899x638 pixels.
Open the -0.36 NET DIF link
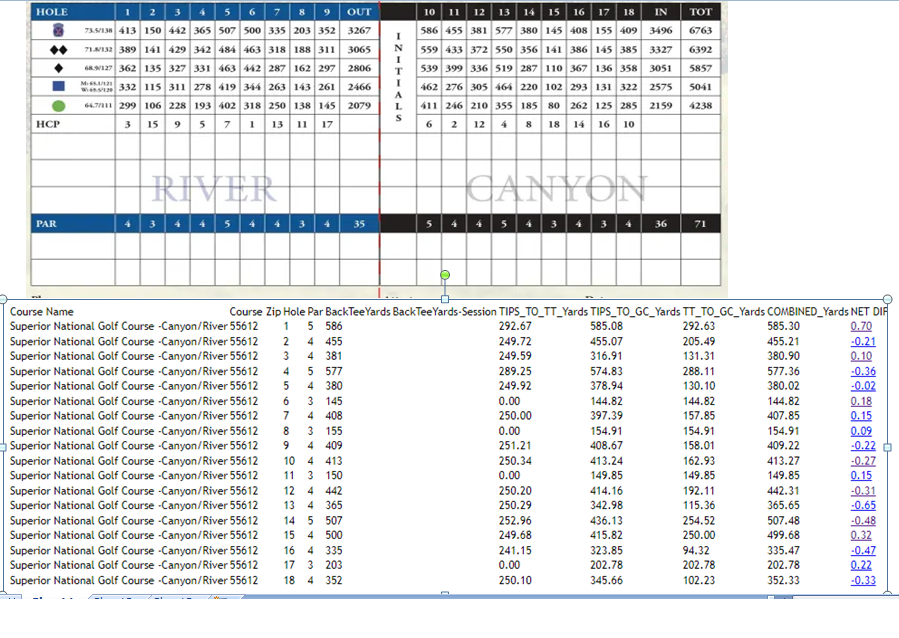click(x=863, y=371)
